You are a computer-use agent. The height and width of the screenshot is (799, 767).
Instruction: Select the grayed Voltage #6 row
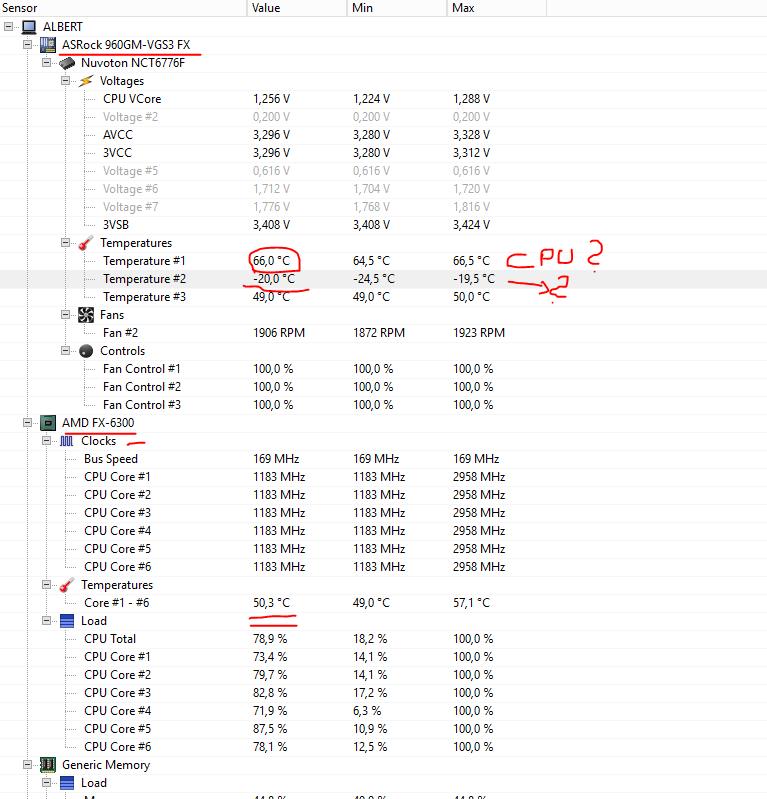point(383,189)
